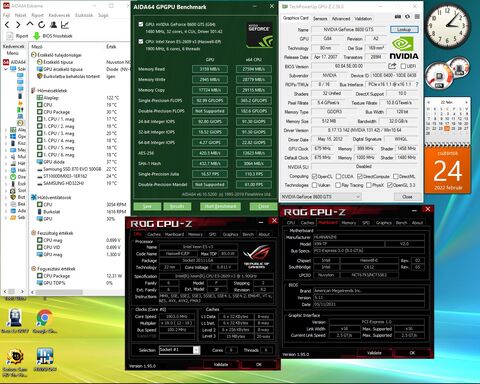Toggle the DirectCompute checkbox in GPU-Z
Viewport: 480px width, 384px height.
[x=360, y=176]
